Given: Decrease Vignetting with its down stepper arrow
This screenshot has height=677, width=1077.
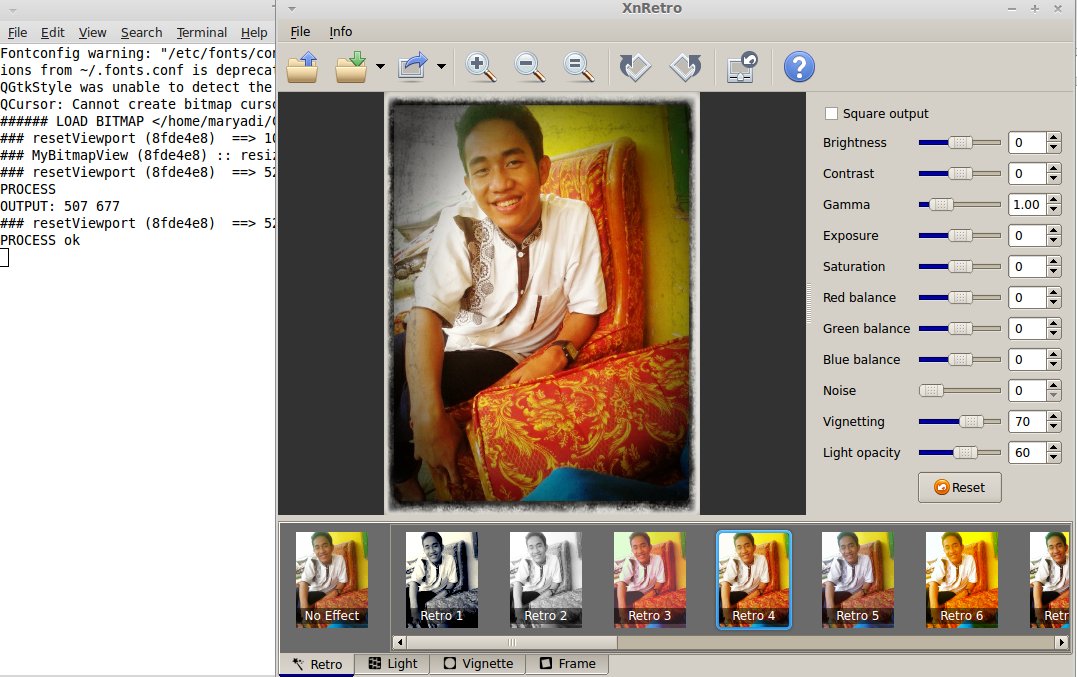Looking at the screenshot, I should pyautogui.click(x=1054, y=427).
